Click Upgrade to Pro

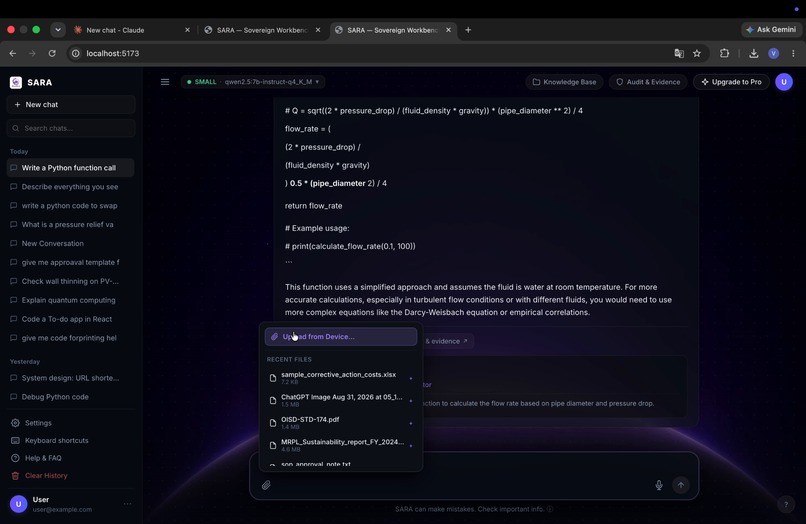(x=731, y=82)
